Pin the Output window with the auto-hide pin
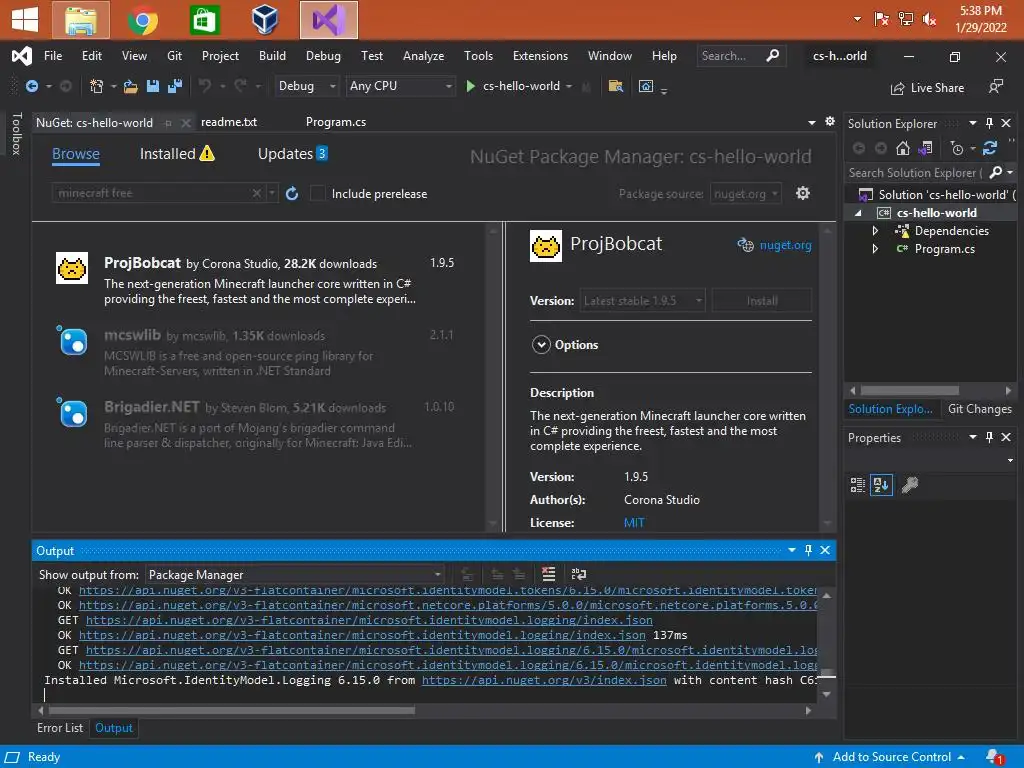Image resolution: width=1024 pixels, height=768 pixels. point(808,551)
